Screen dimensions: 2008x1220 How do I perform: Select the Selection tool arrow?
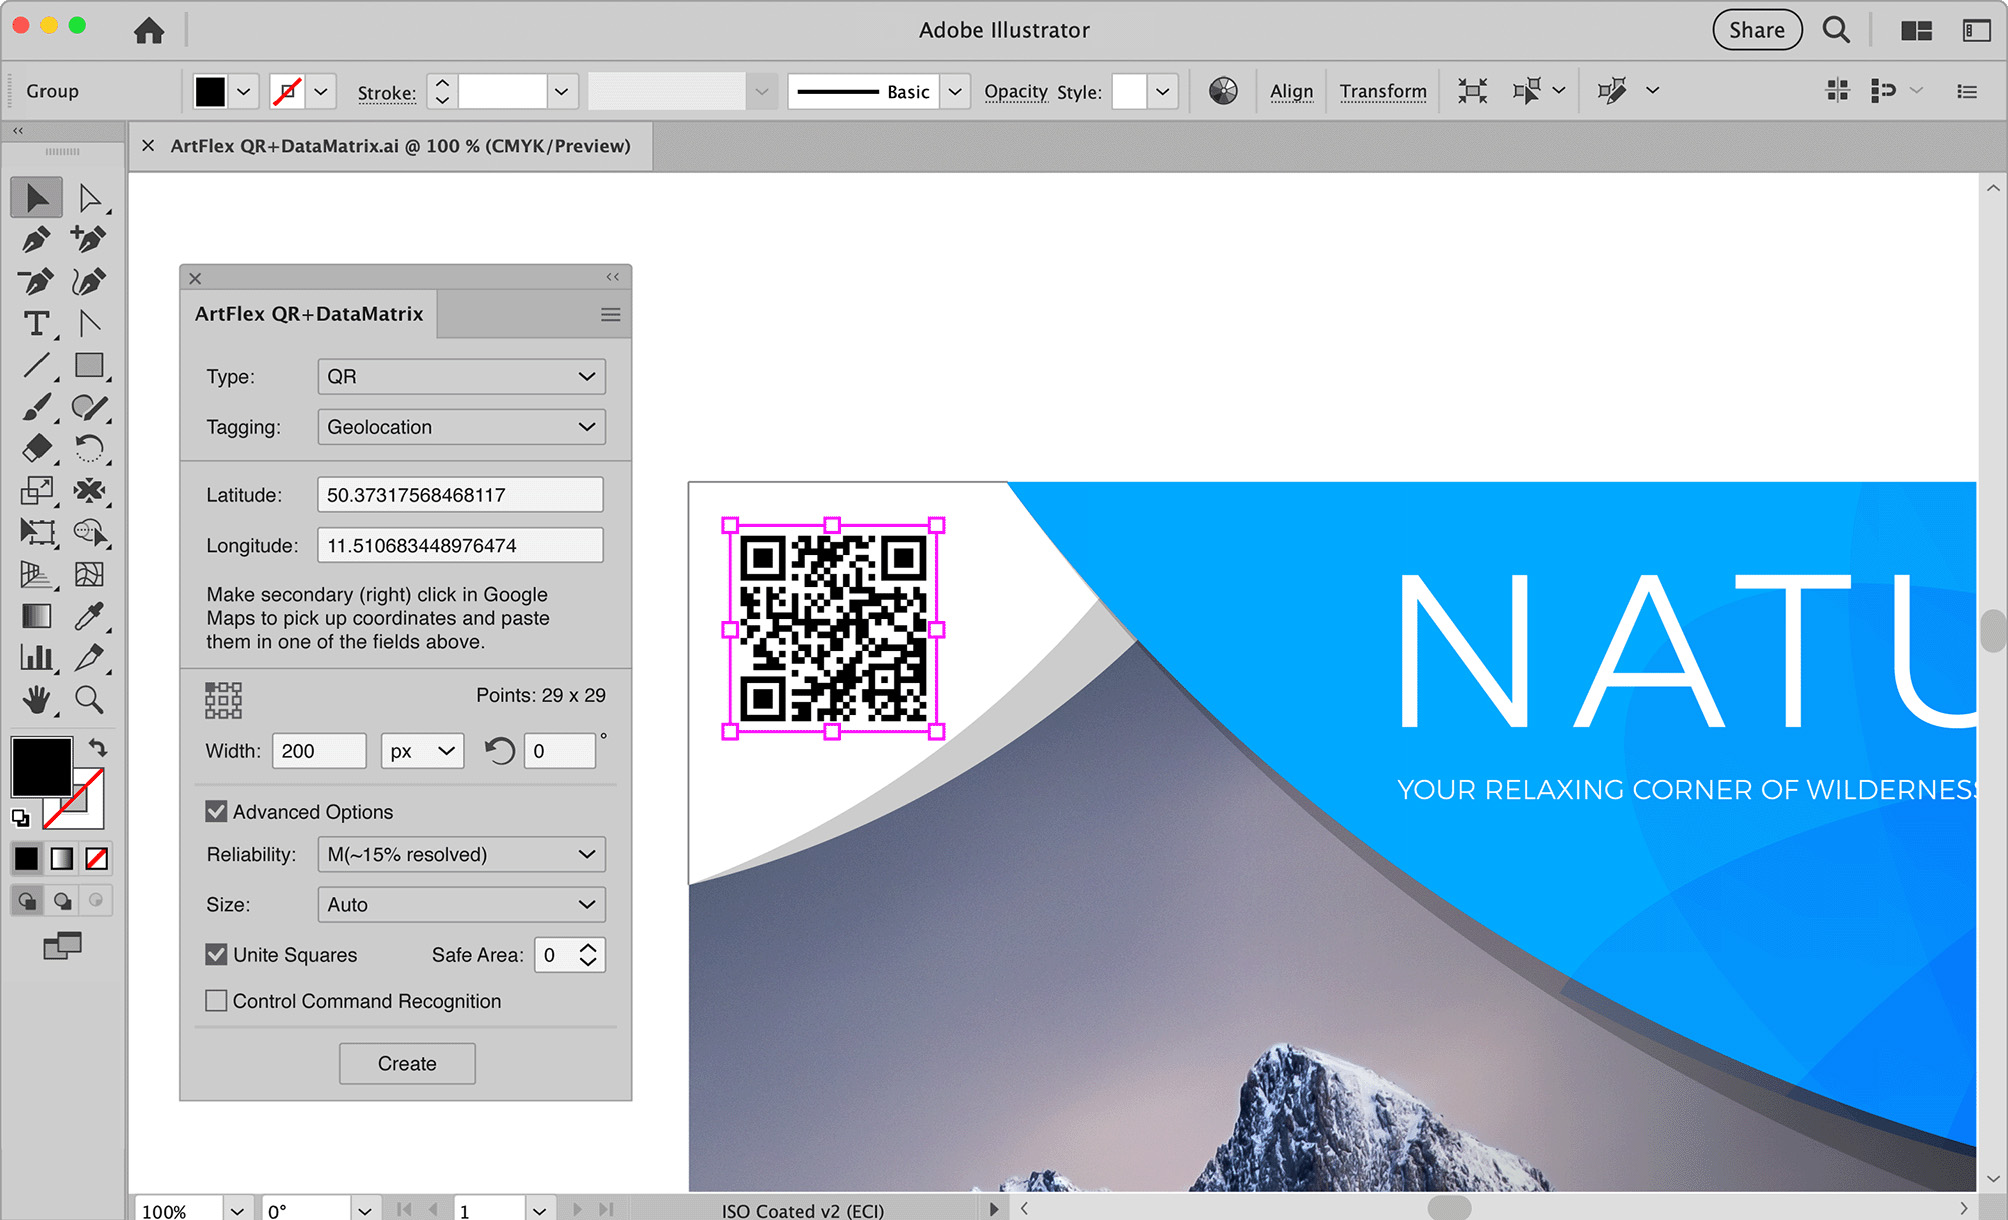[37, 198]
